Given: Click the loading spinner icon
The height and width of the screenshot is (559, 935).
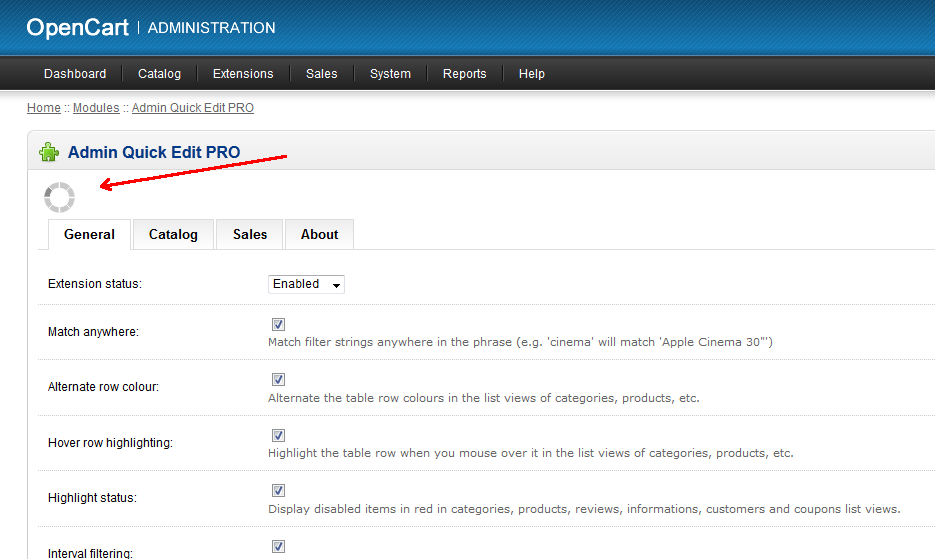Looking at the screenshot, I should coord(59,197).
